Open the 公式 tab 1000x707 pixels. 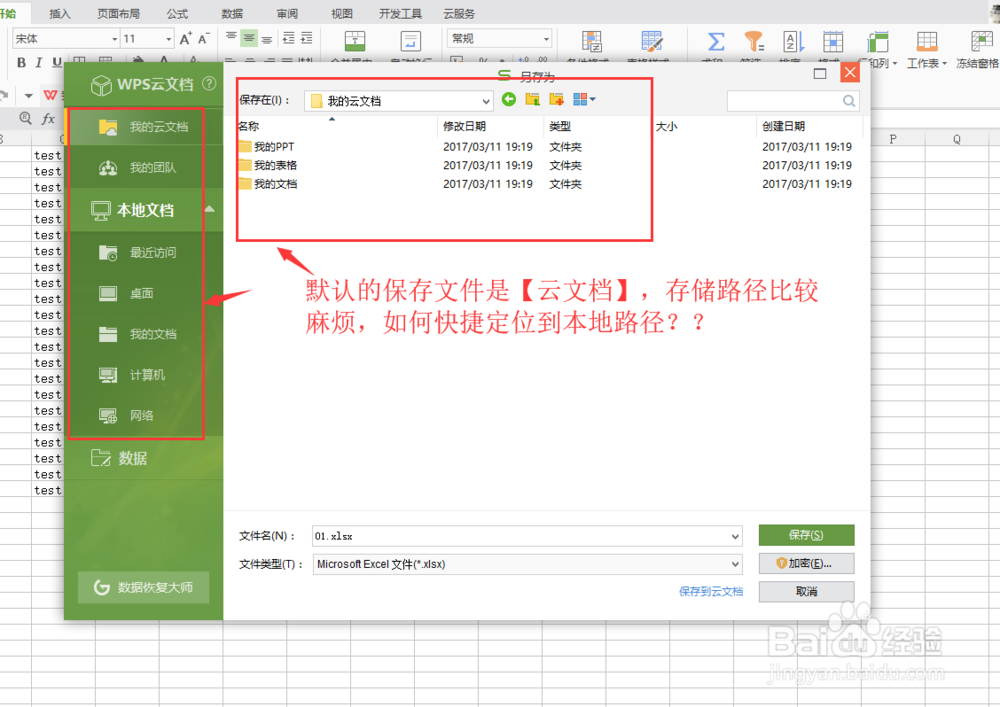[177, 13]
